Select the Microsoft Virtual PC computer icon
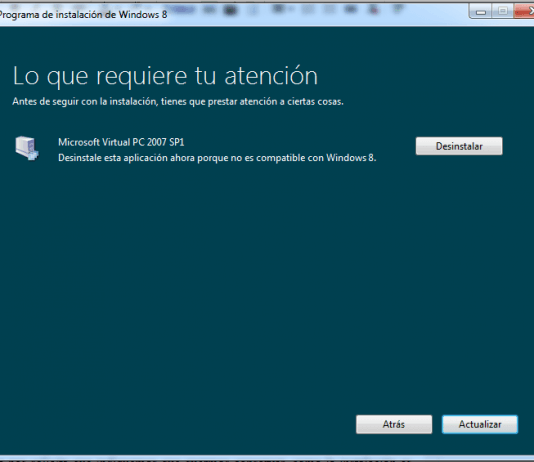 [27, 148]
